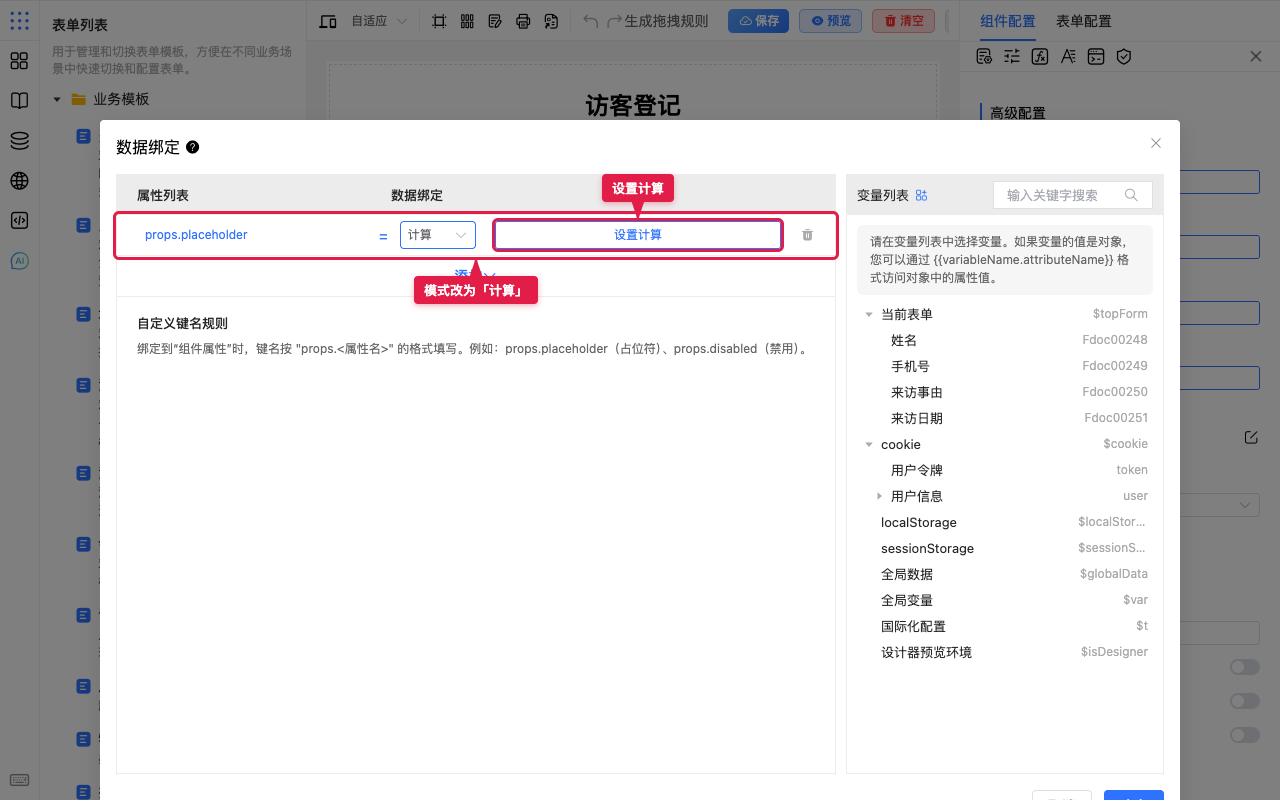Click the document icon right of printer
The height and width of the screenshot is (800, 1280).
(551, 21)
